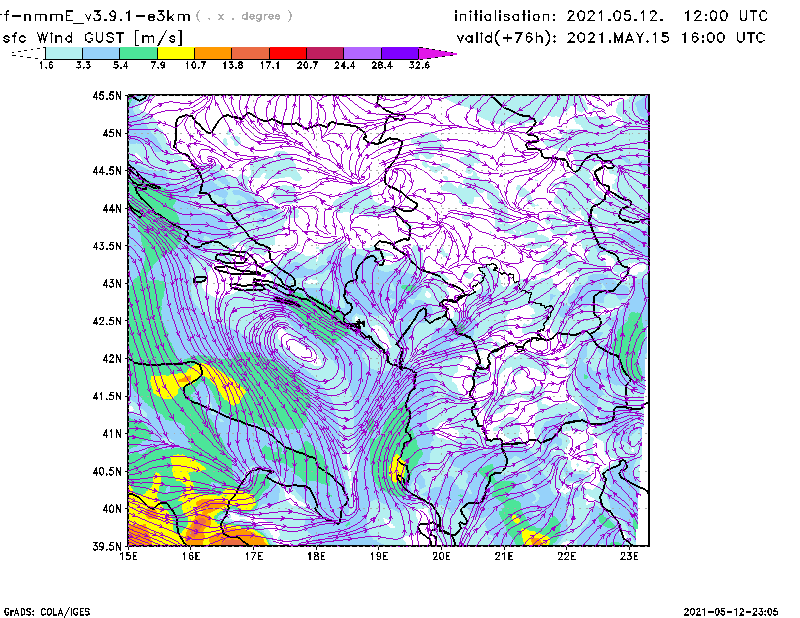Click the 18E longitude label

(316, 556)
